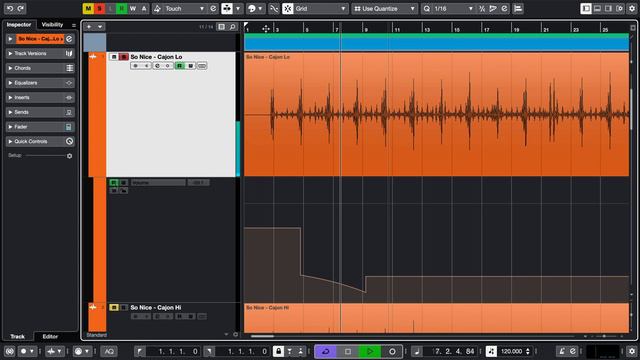Toggle global Write automation W button
Screen dimensions: 640x360
coord(133,9)
